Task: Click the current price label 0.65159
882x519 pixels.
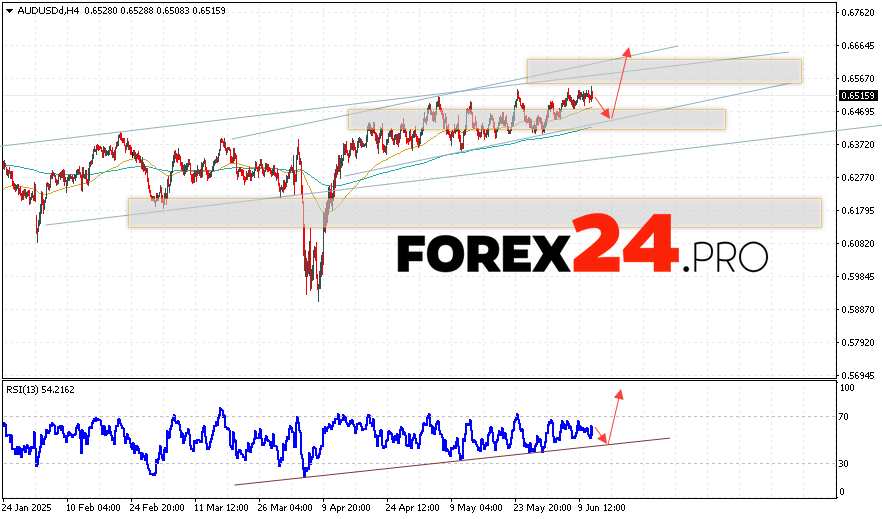Action: (857, 95)
